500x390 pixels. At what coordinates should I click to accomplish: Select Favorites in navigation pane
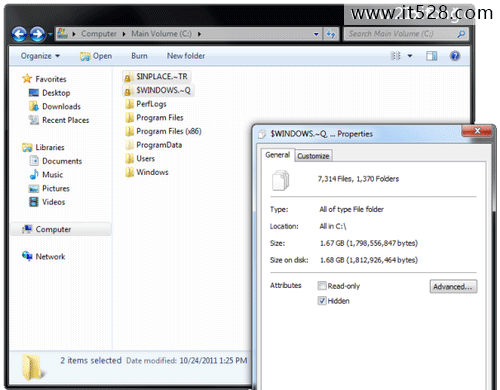tap(51, 79)
